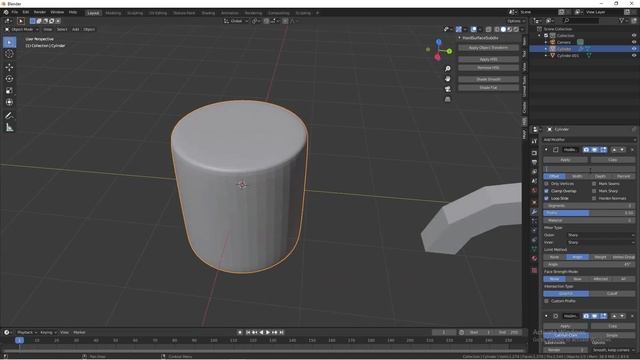The image size is (640, 360).
Task: Click the red X axis on the navigation gizmo
Action: [x=438, y=57]
